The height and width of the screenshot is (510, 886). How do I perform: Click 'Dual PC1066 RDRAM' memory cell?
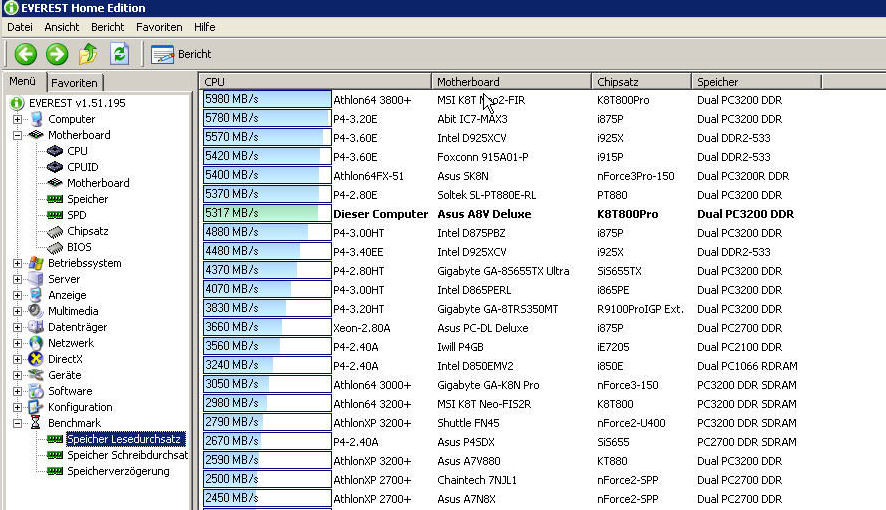pos(747,366)
